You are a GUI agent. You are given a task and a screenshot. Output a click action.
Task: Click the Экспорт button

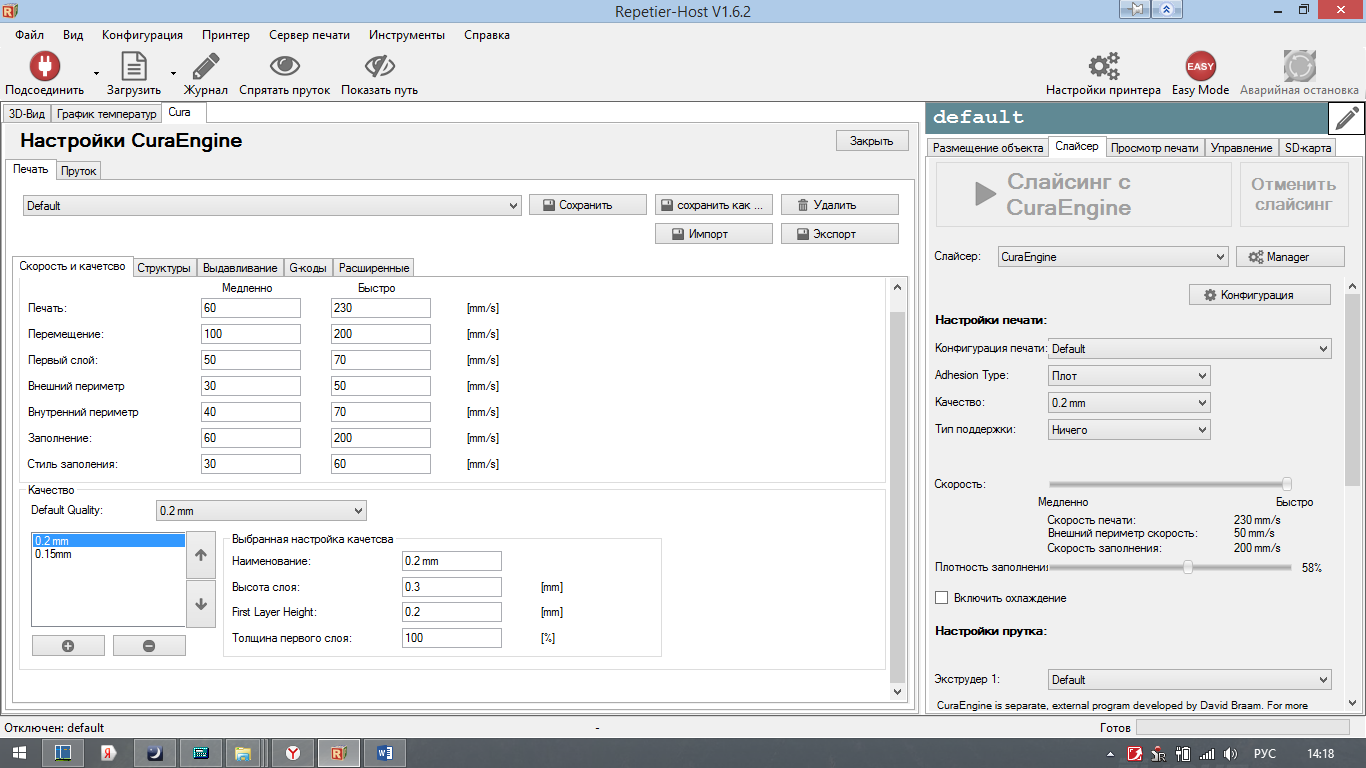click(840, 234)
